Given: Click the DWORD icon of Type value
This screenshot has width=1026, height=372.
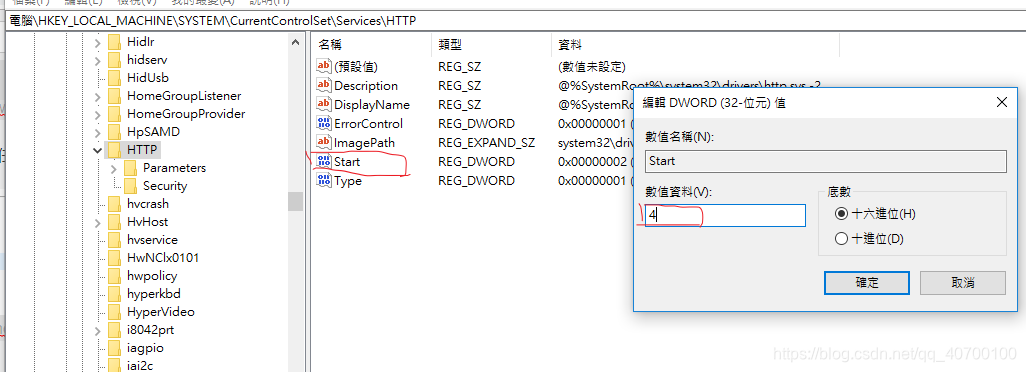Looking at the screenshot, I should pyautogui.click(x=324, y=180).
